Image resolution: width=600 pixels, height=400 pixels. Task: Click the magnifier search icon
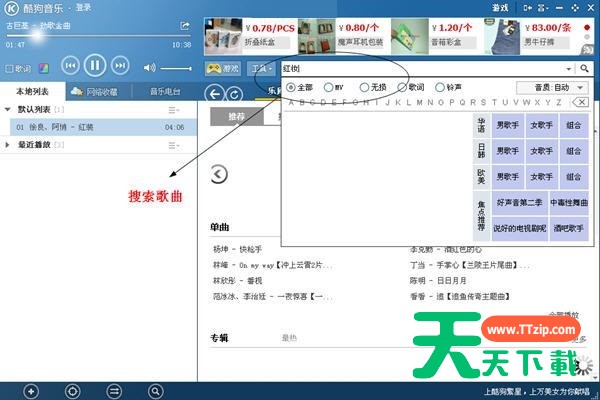coord(584,69)
